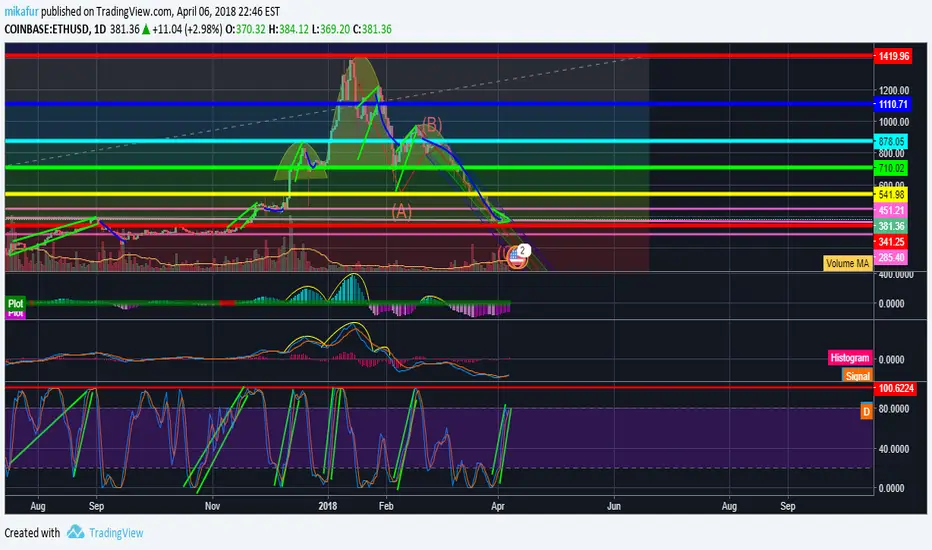This screenshot has width=932, height=550.
Task: Select the 541.98 yellow price label
Action: point(891,194)
